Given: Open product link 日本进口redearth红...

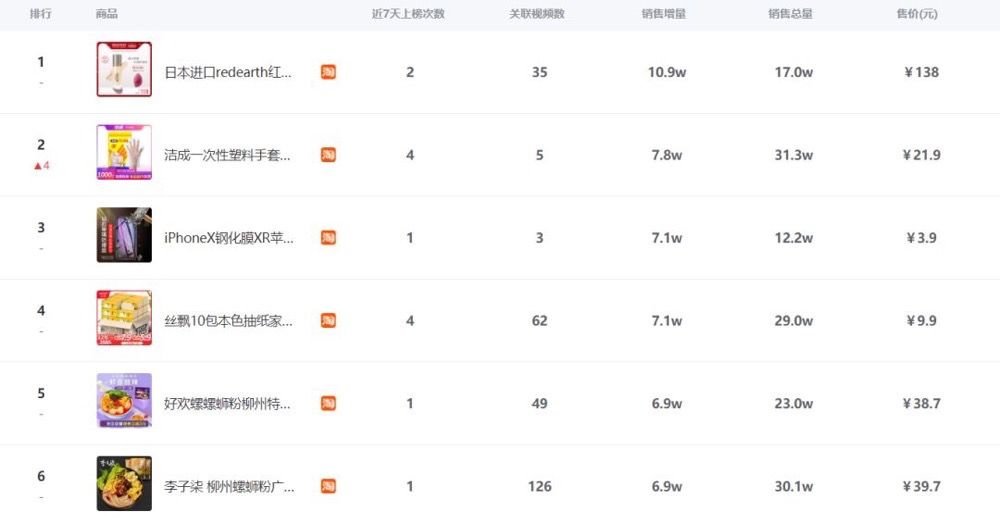Looking at the screenshot, I should 228,73.
